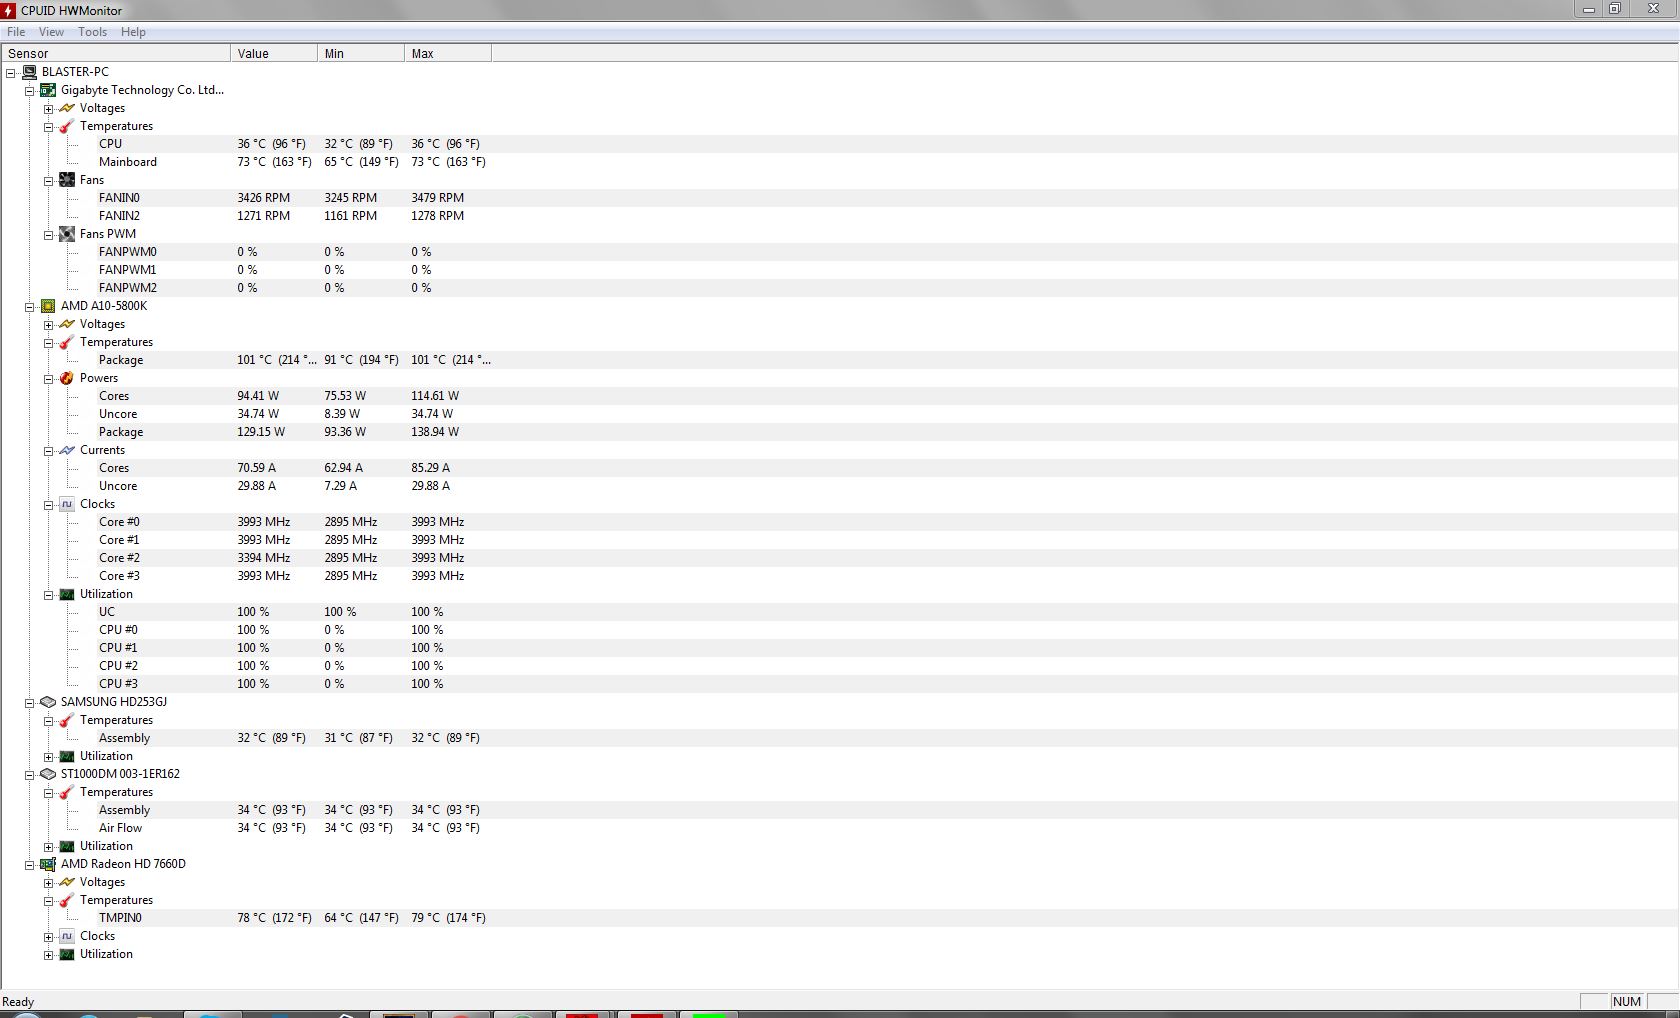Click thermometer icon for Radeon Temperatures

(x=67, y=900)
